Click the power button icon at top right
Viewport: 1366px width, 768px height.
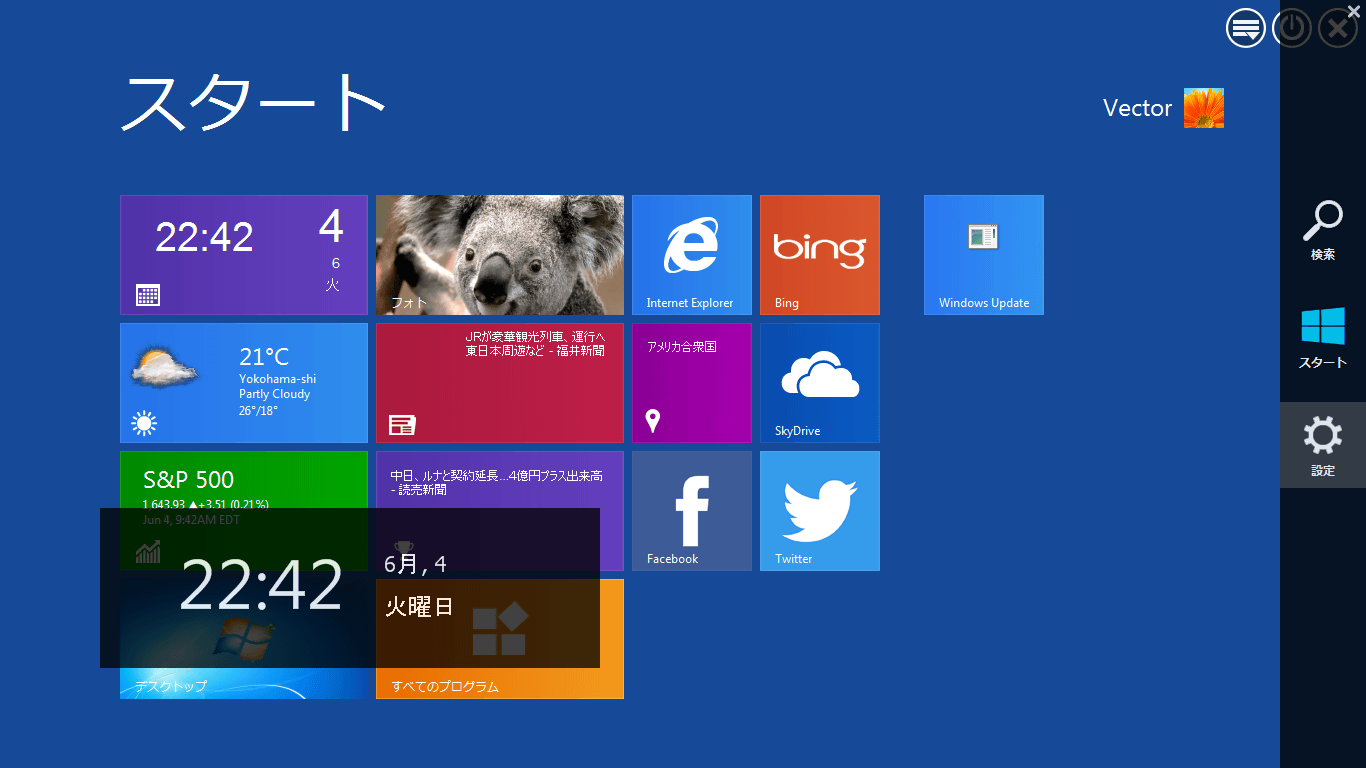point(1292,28)
